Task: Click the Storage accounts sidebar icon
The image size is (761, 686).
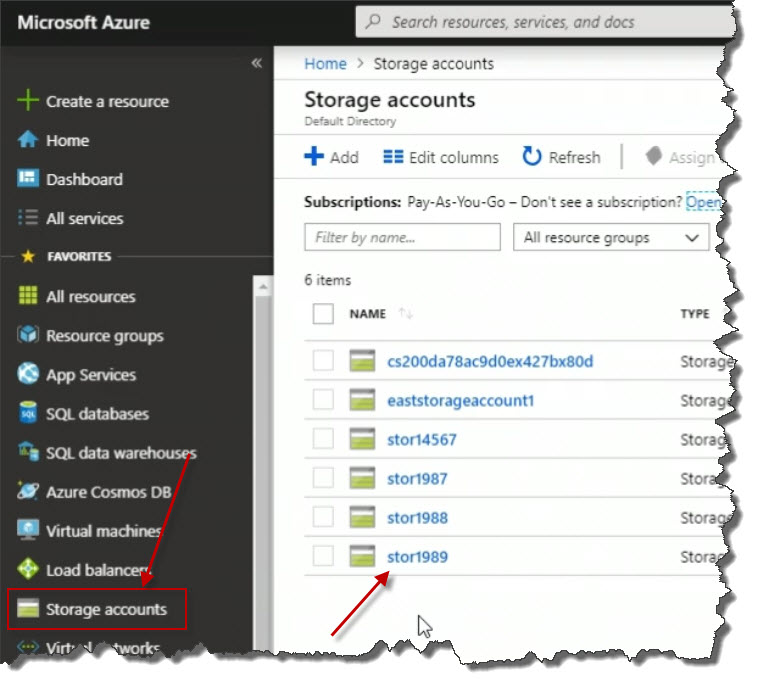Action: (x=28, y=608)
